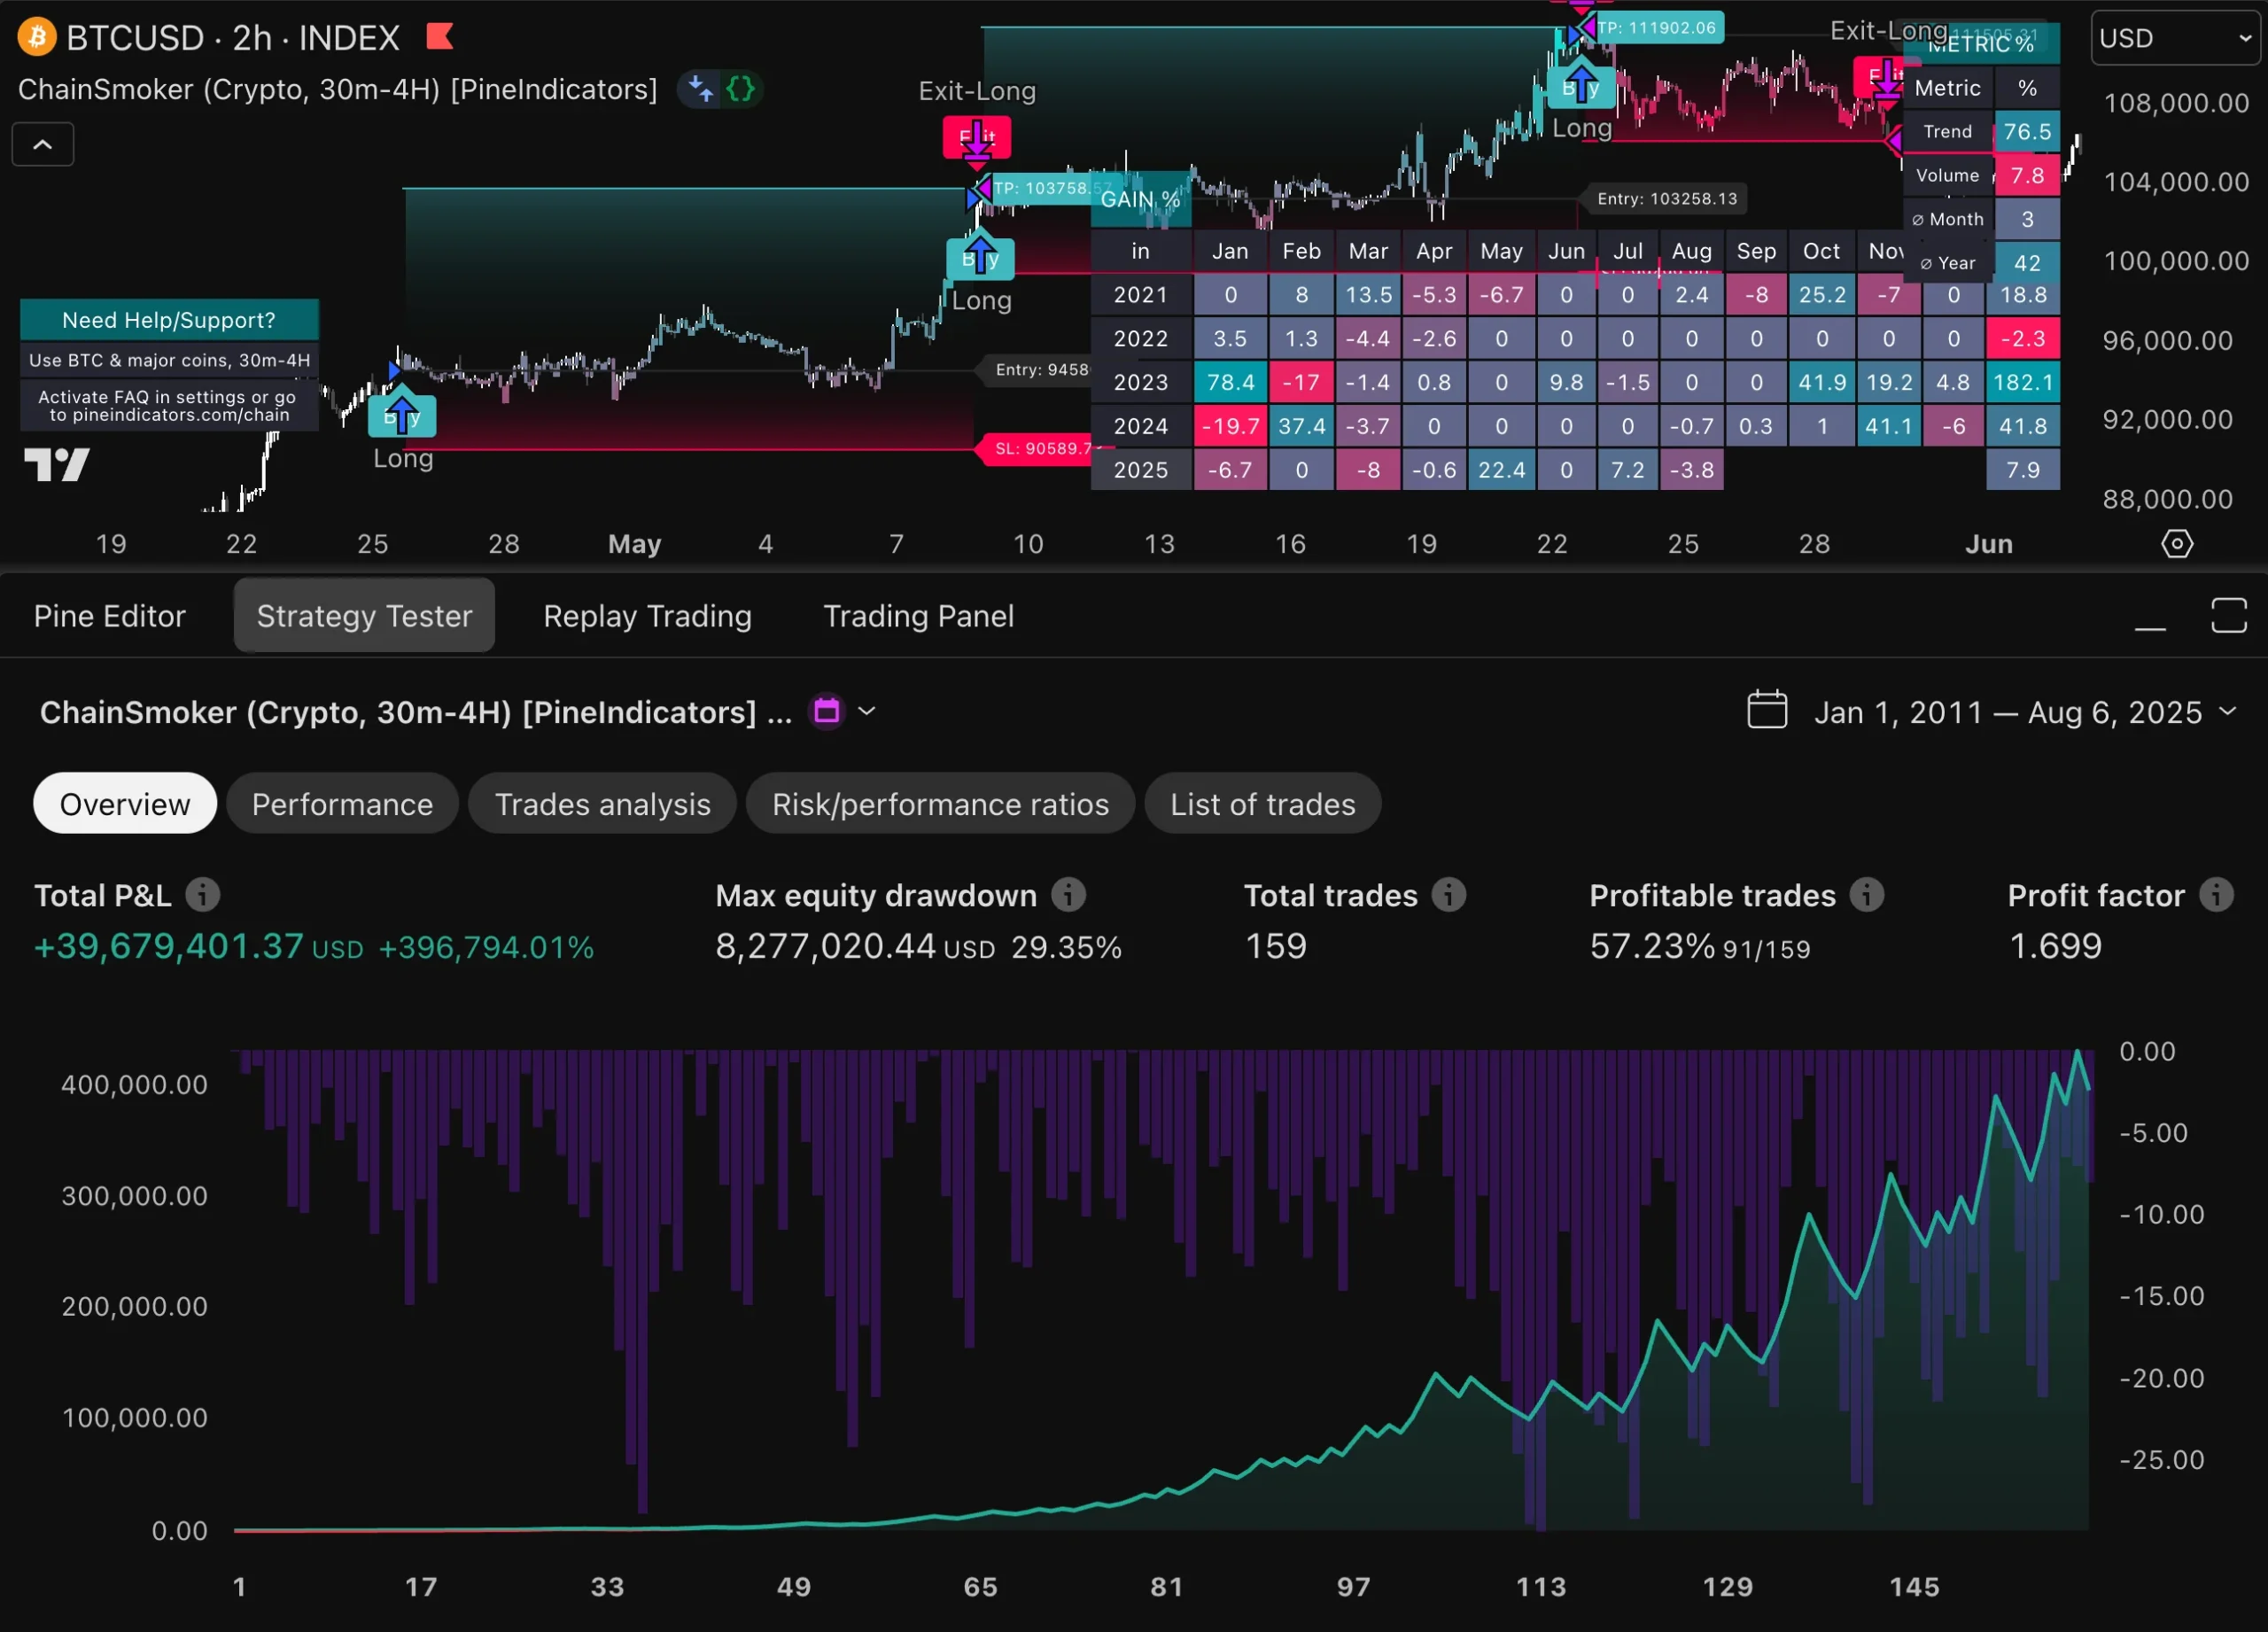The image size is (2268, 1632).
Task: Click the 2025 May cell 22.4
Action: coord(1501,470)
